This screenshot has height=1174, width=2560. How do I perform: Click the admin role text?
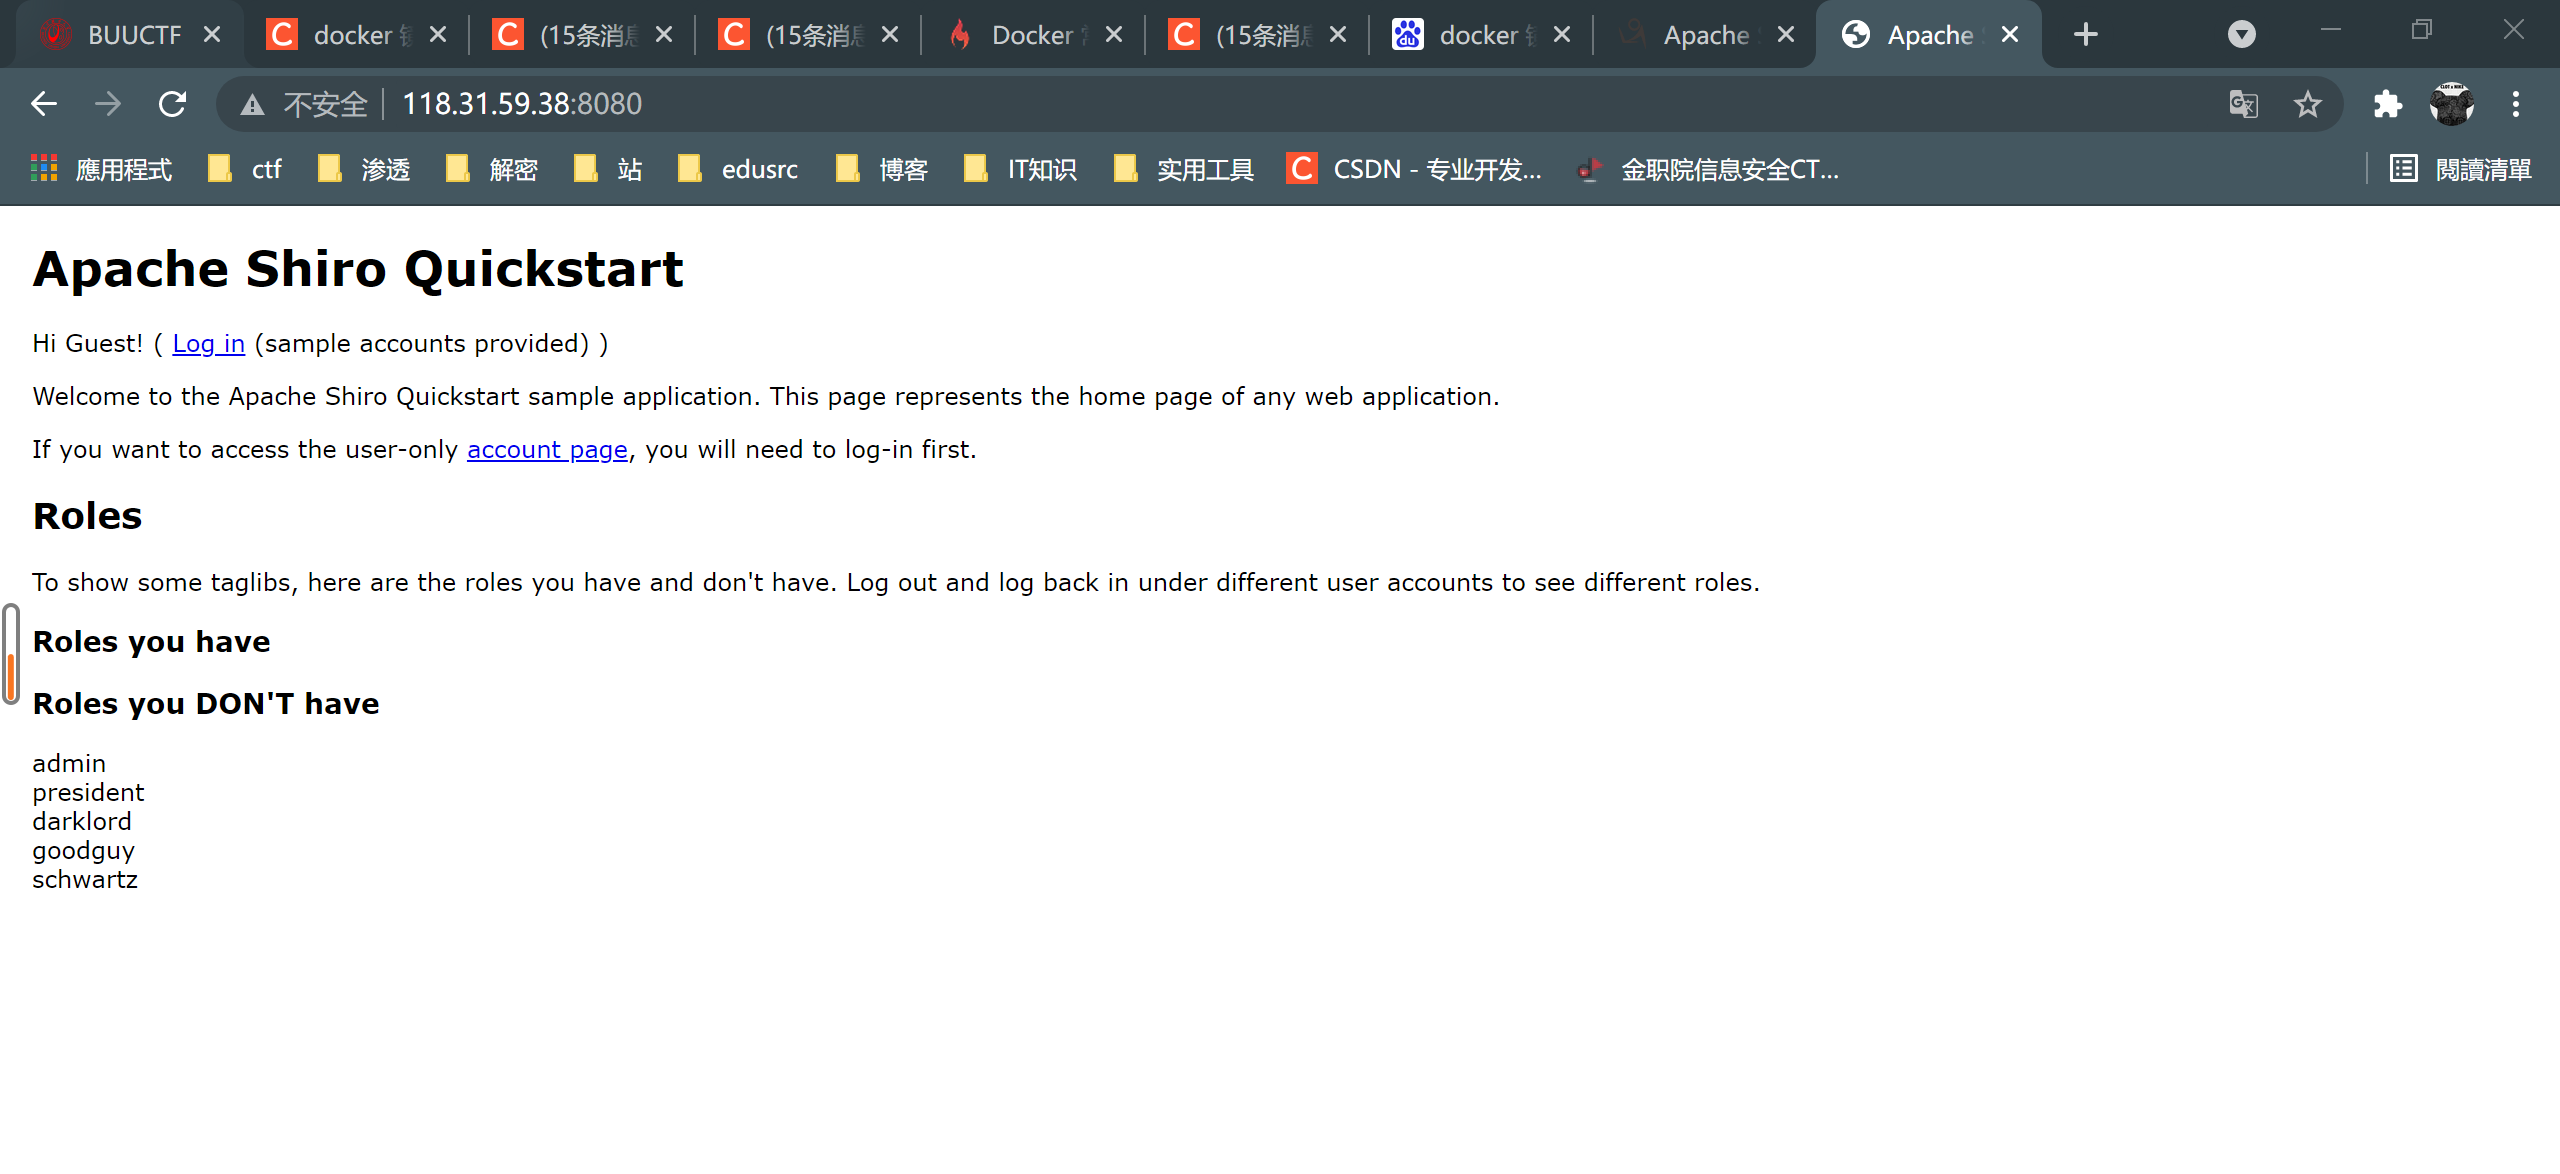click(x=69, y=764)
